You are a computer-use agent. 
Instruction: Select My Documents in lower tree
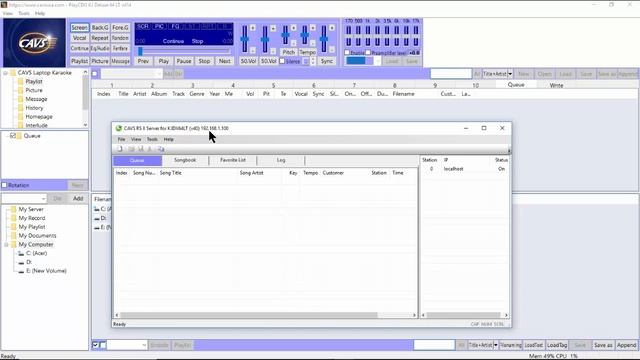click(x=37, y=236)
